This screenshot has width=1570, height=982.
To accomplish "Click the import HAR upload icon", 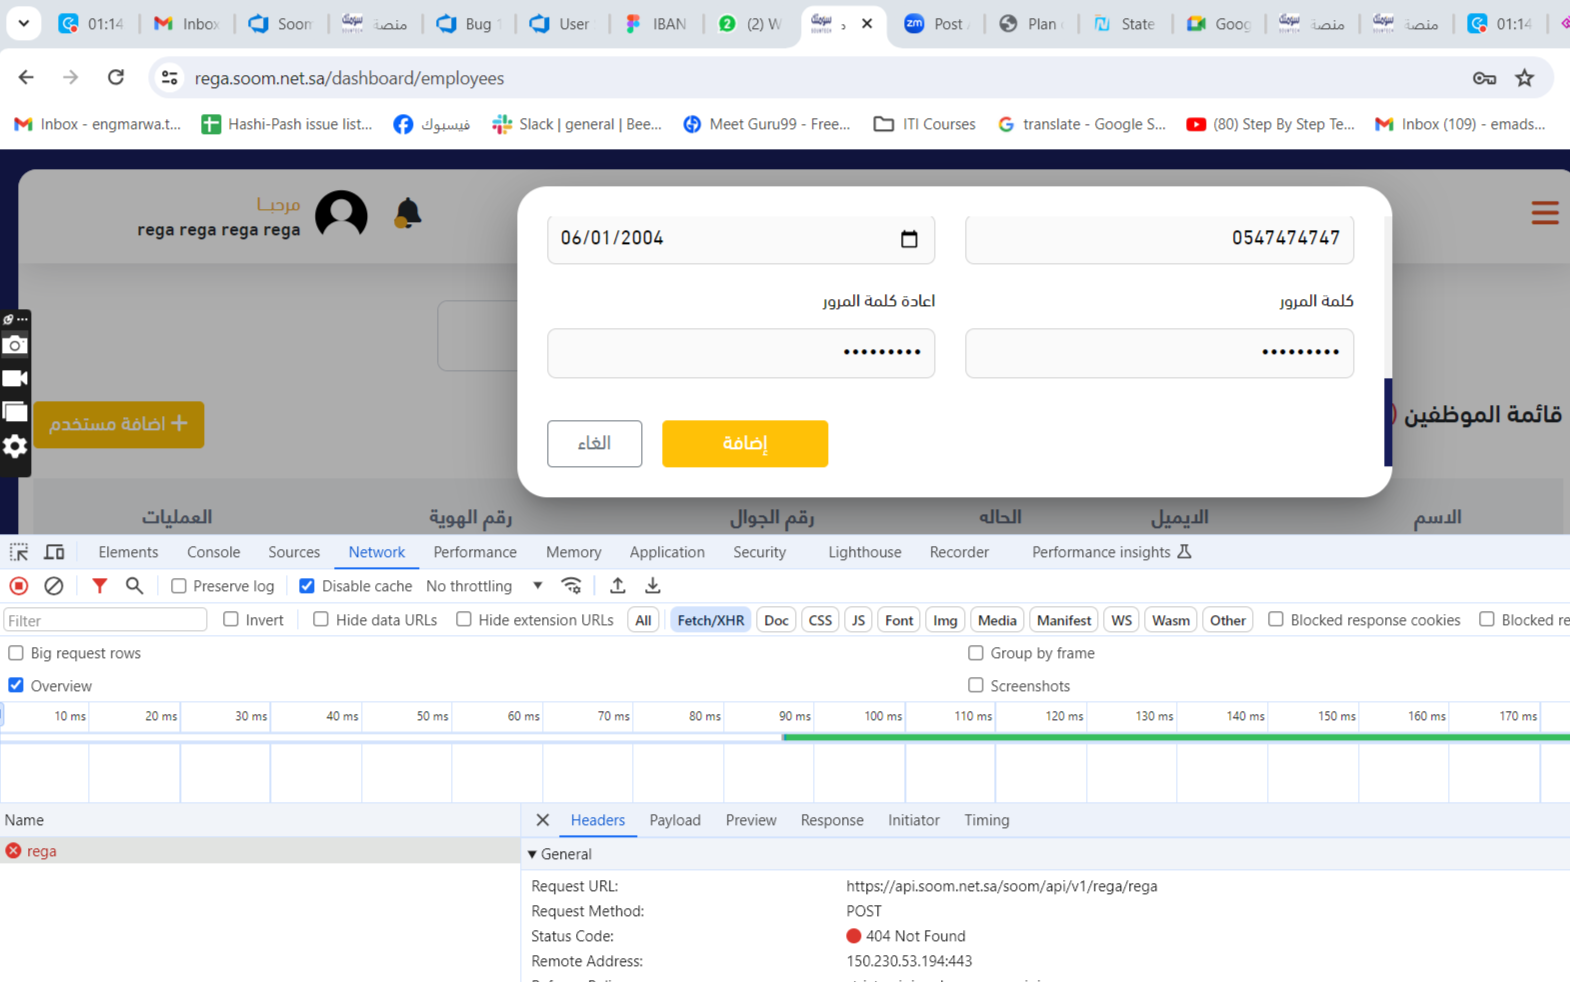I will (x=618, y=586).
